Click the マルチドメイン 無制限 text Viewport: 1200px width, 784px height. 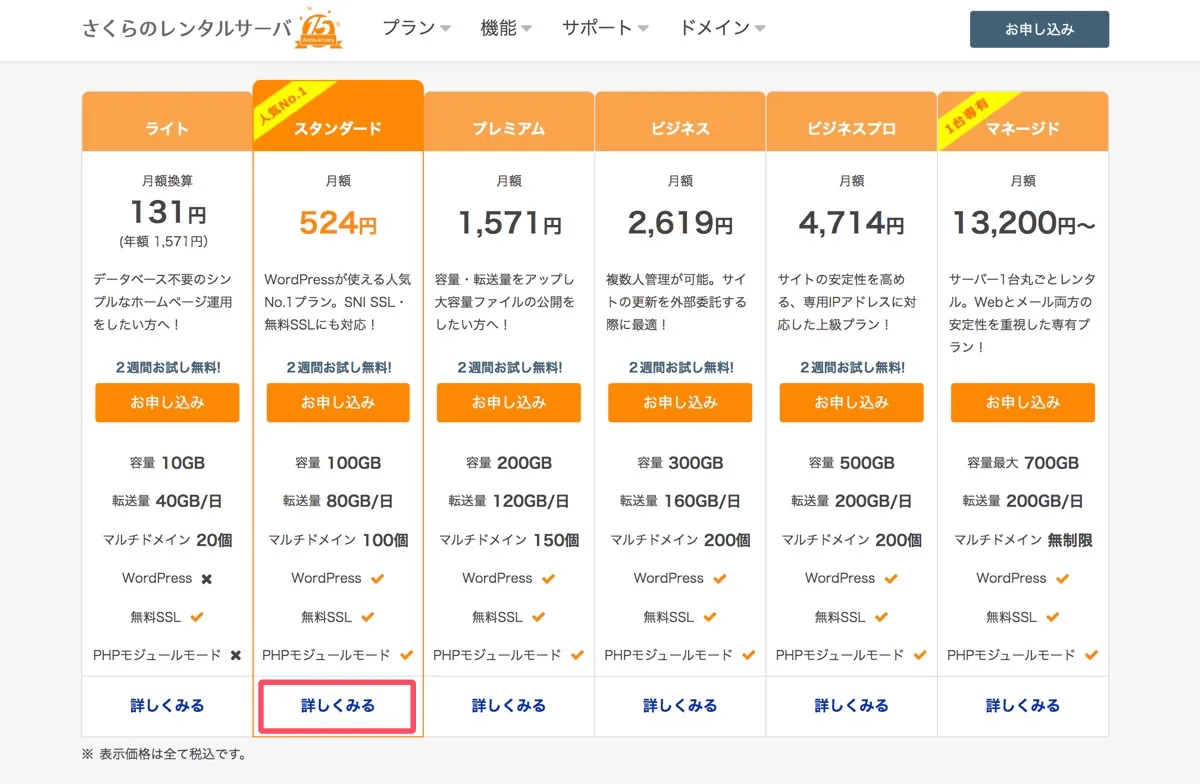(1023, 540)
